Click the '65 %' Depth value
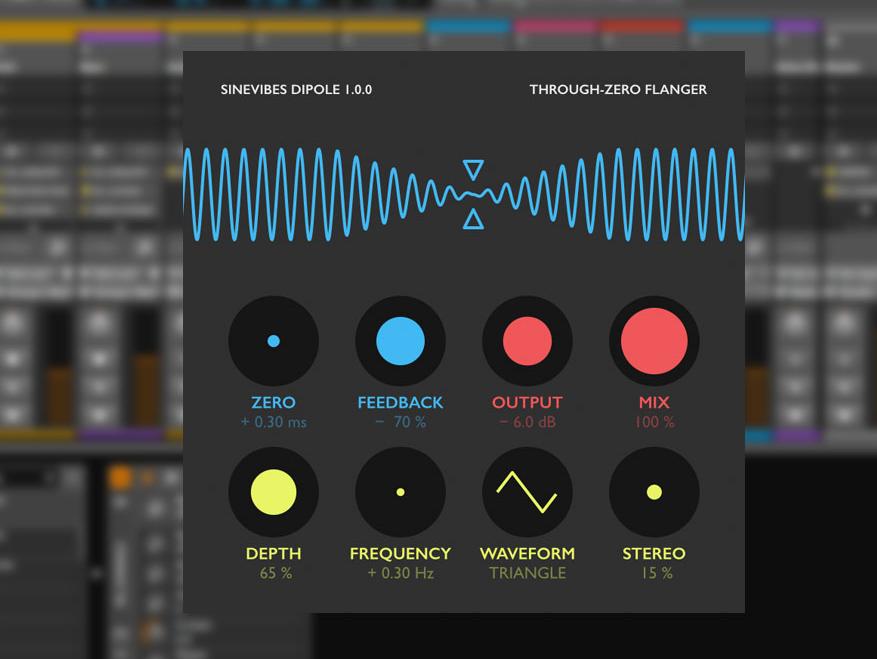877x659 pixels. point(276,573)
